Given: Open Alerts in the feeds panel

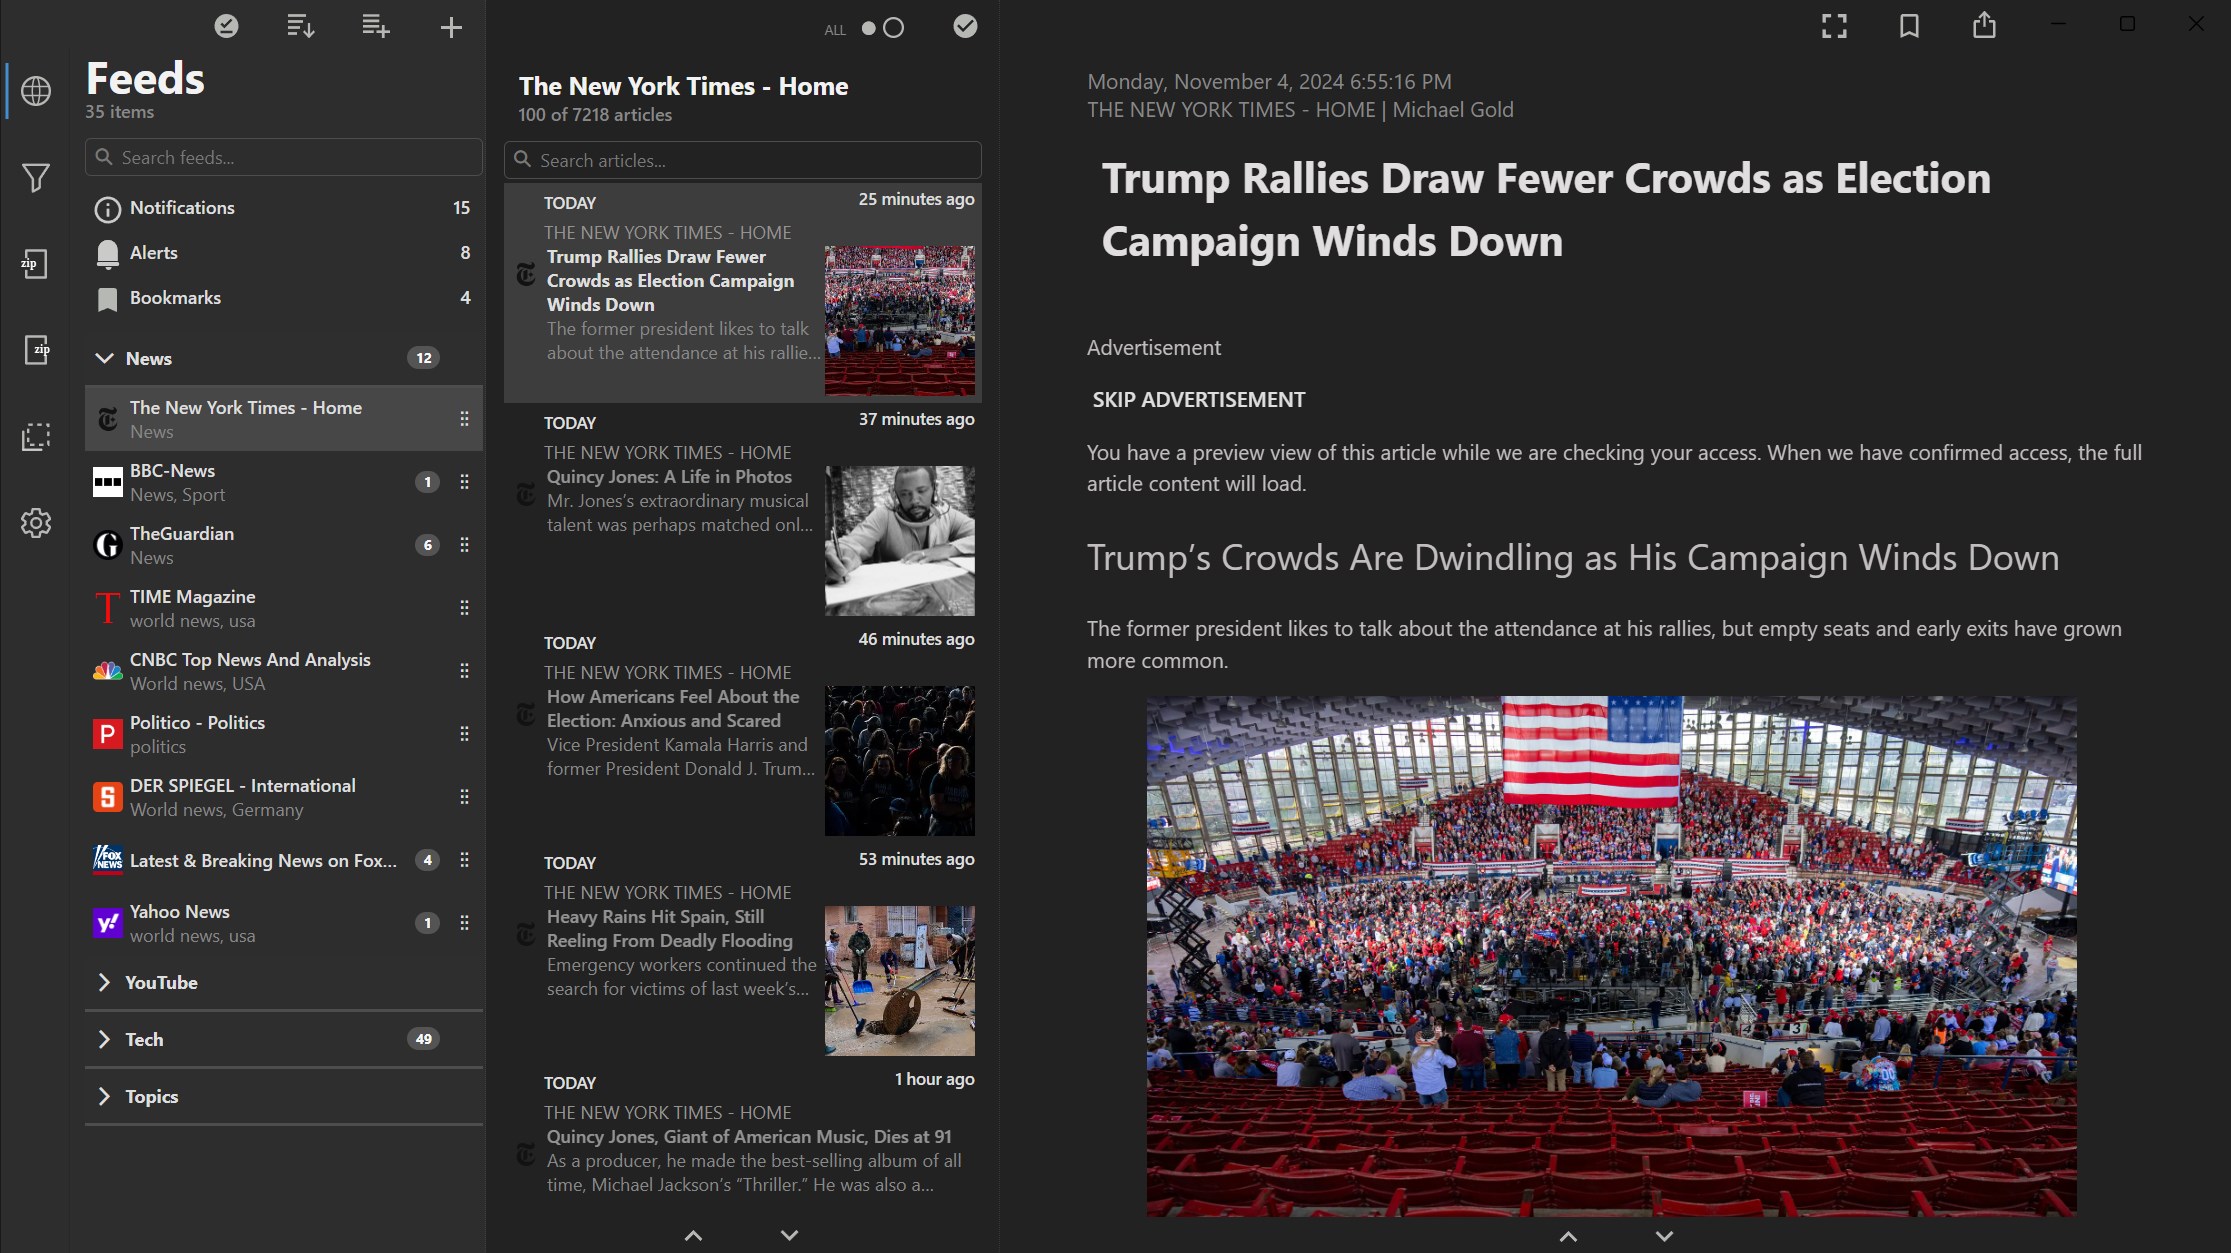Looking at the screenshot, I should pos(154,253).
